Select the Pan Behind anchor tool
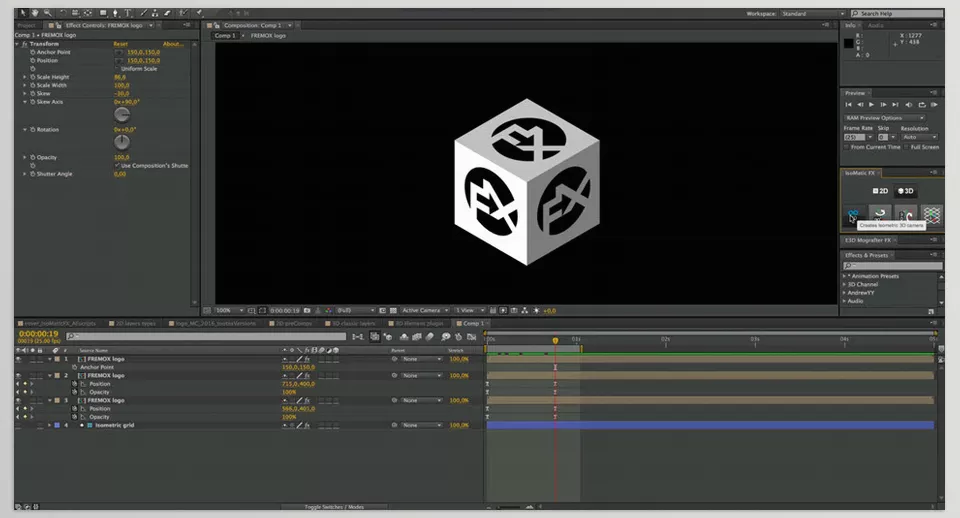This screenshot has height=518, width=960. point(88,13)
